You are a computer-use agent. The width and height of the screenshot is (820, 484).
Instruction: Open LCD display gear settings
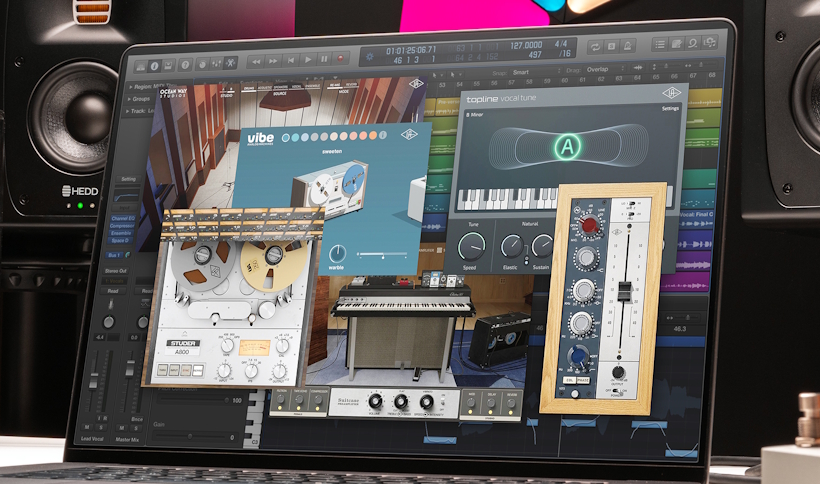coord(370,56)
